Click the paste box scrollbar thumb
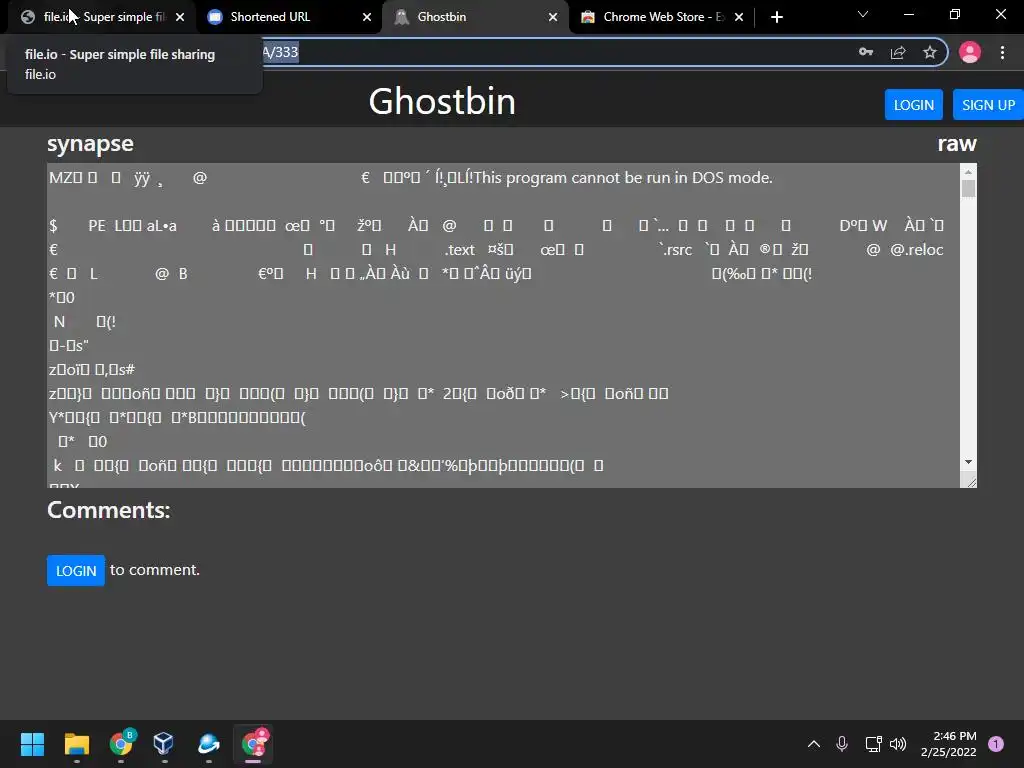 [x=968, y=188]
